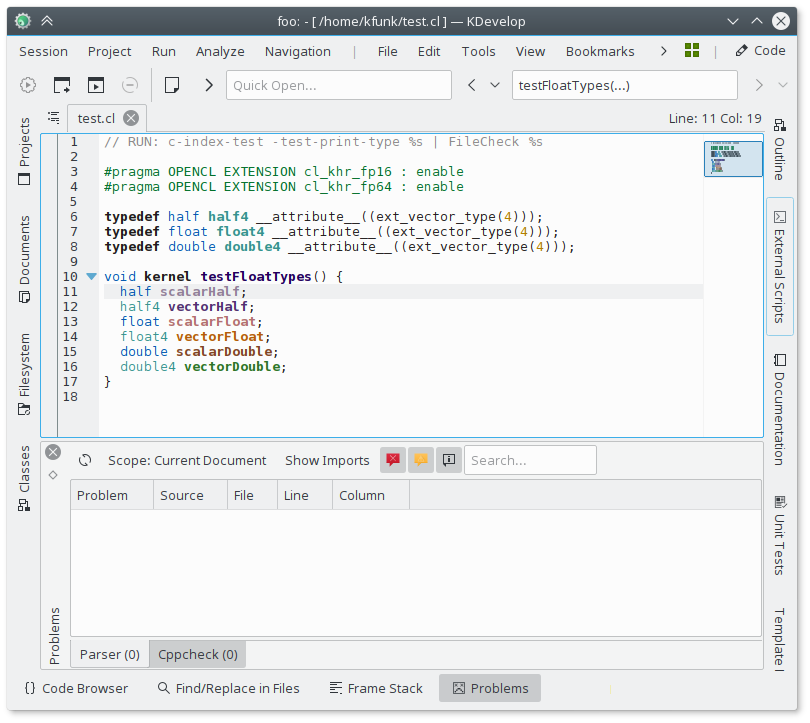Image resolution: width=810 pixels, height=723 pixels.
Task: Open the area switcher green grid icon
Action: tap(692, 51)
